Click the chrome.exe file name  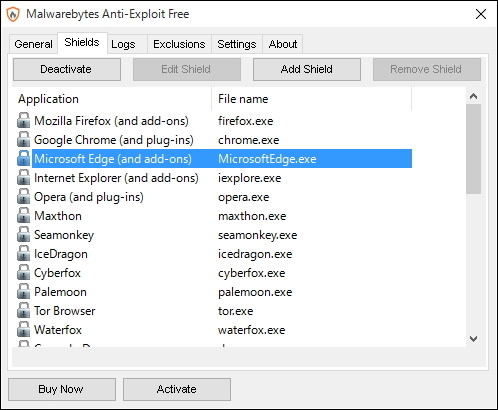[249, 140]
